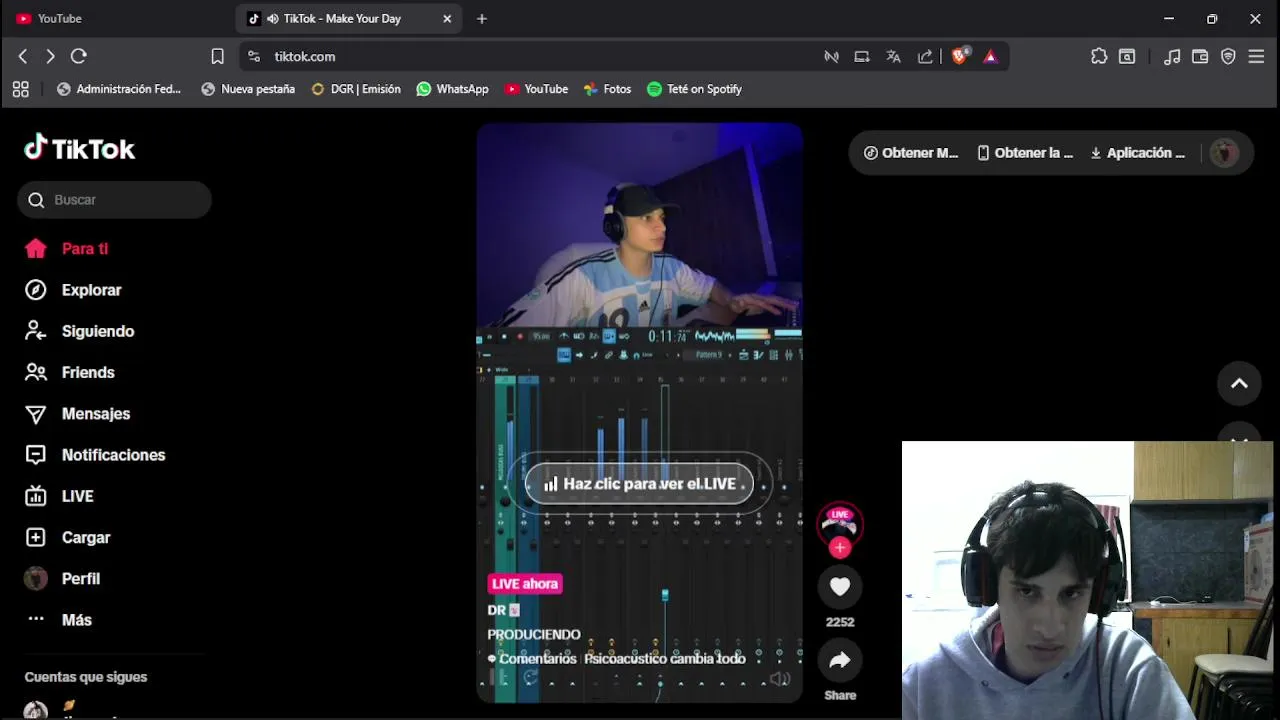Click the LIVE ahora badge

525,584
